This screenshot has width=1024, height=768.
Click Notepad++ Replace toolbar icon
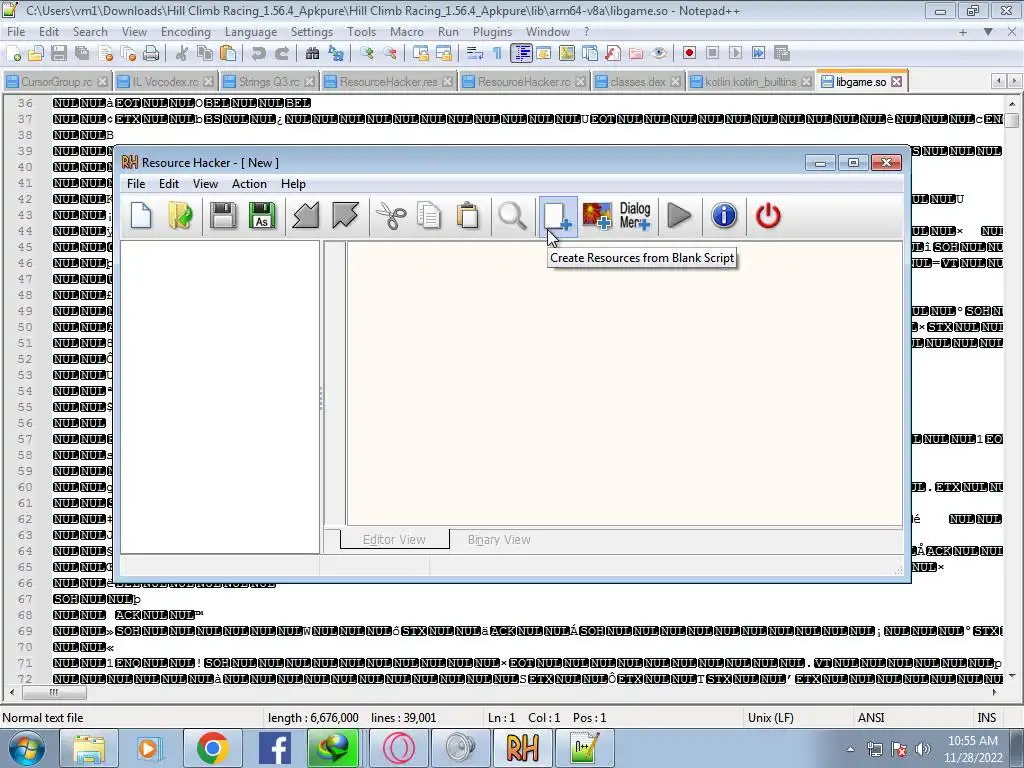pyautogui.click(x=336, y=54)
